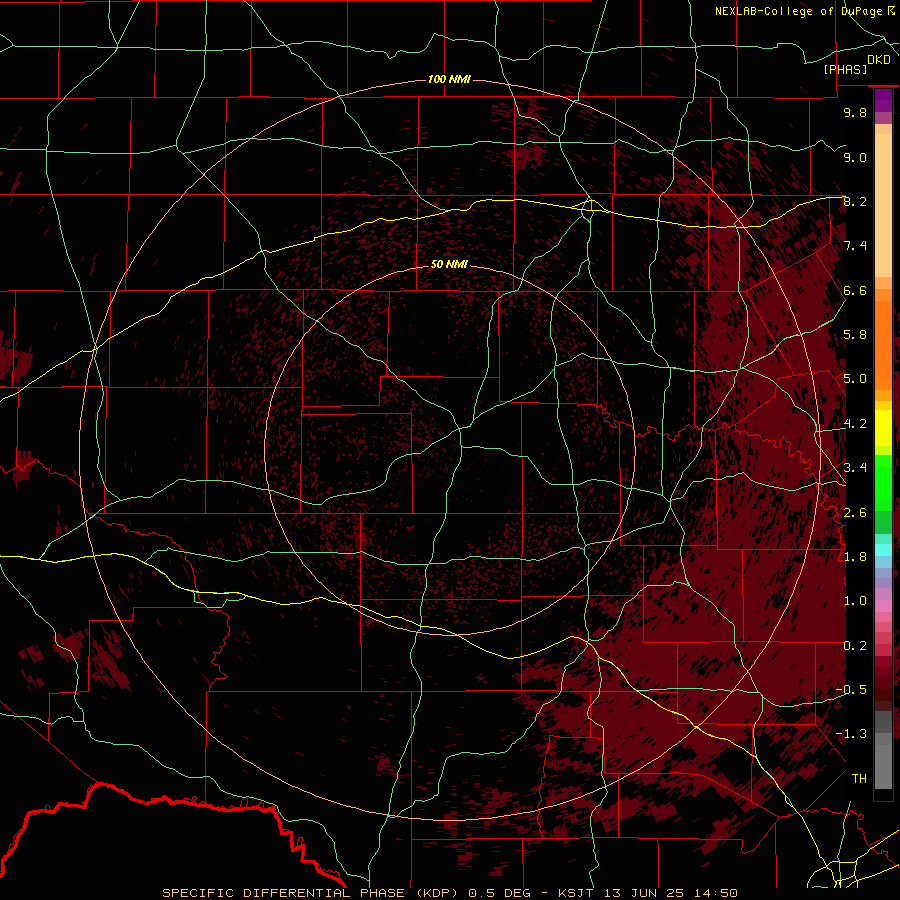Click the 9.8 color scale value
This screenshot has width=900, height=900.
pyautogui.click(x=855, y=112)
